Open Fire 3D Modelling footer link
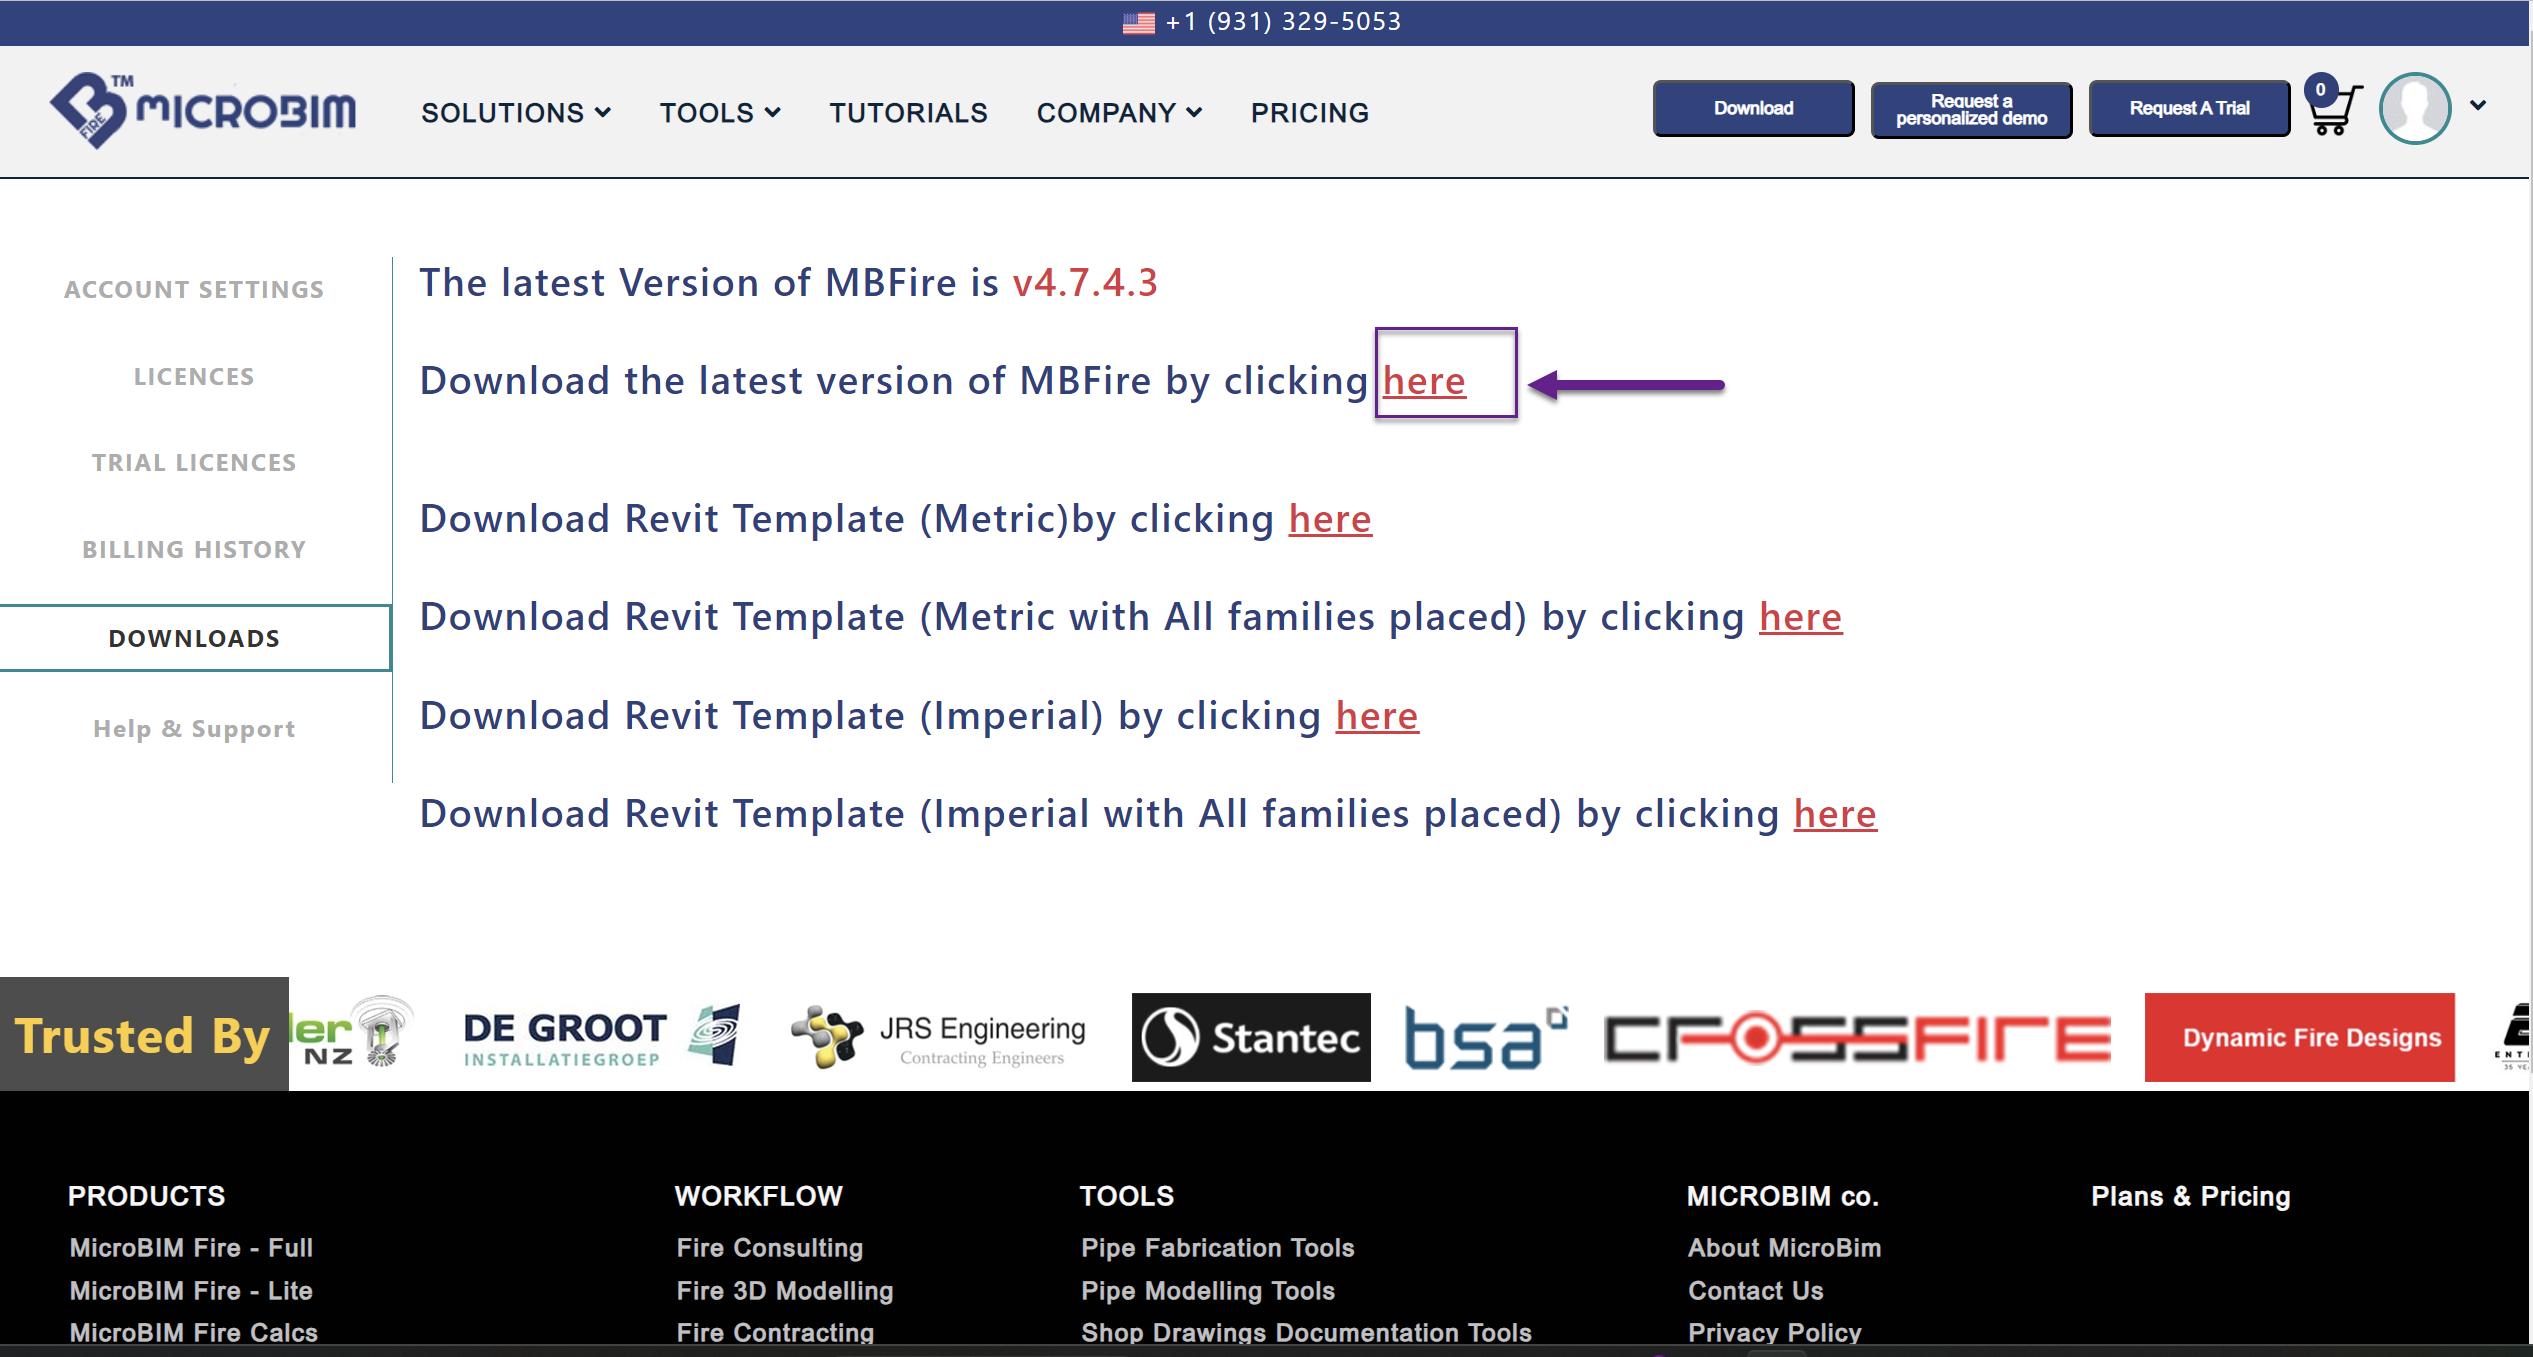Image resolution: width=2533 pixels, height=1357 pixels. pyautogui.click(x=784, y=1291)
